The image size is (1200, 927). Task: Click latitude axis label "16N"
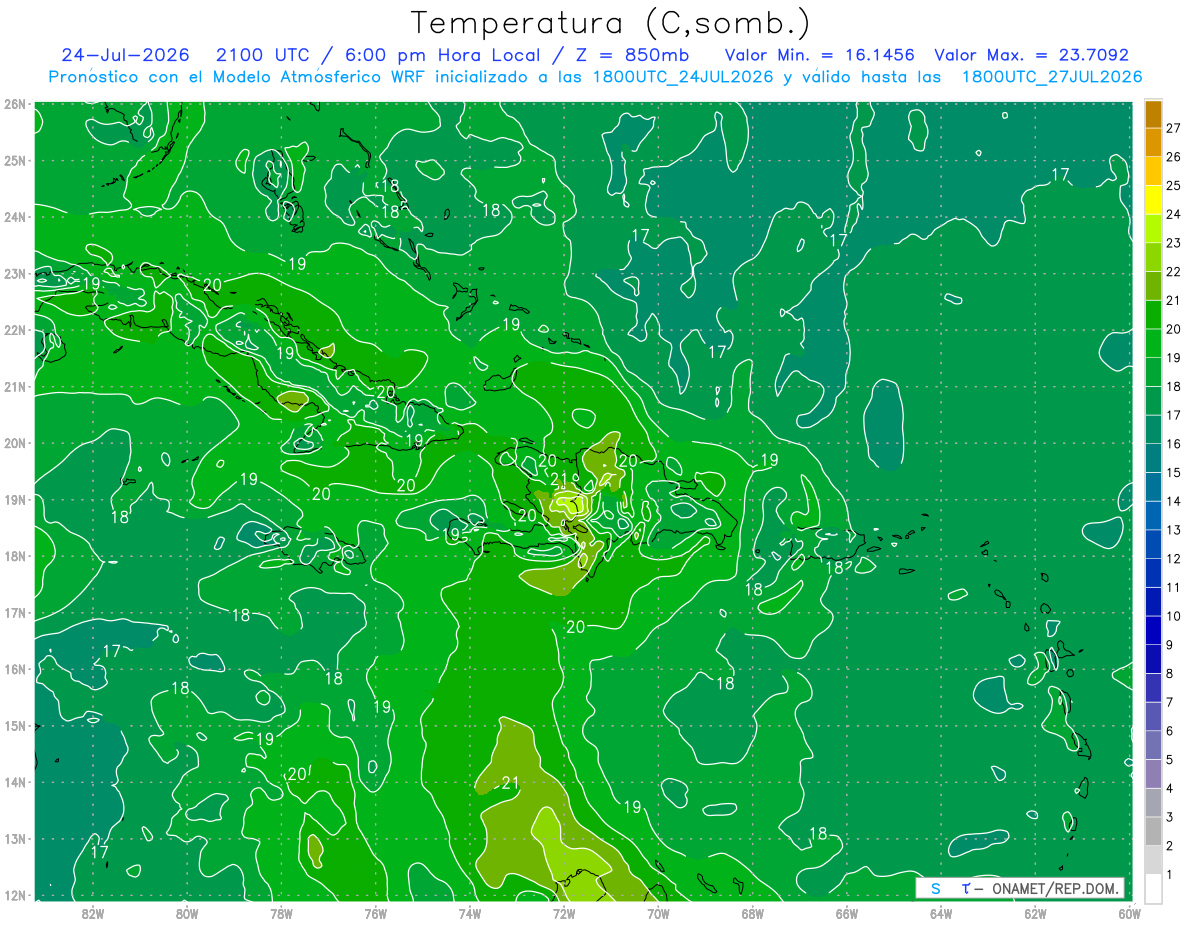click(15, 669)
